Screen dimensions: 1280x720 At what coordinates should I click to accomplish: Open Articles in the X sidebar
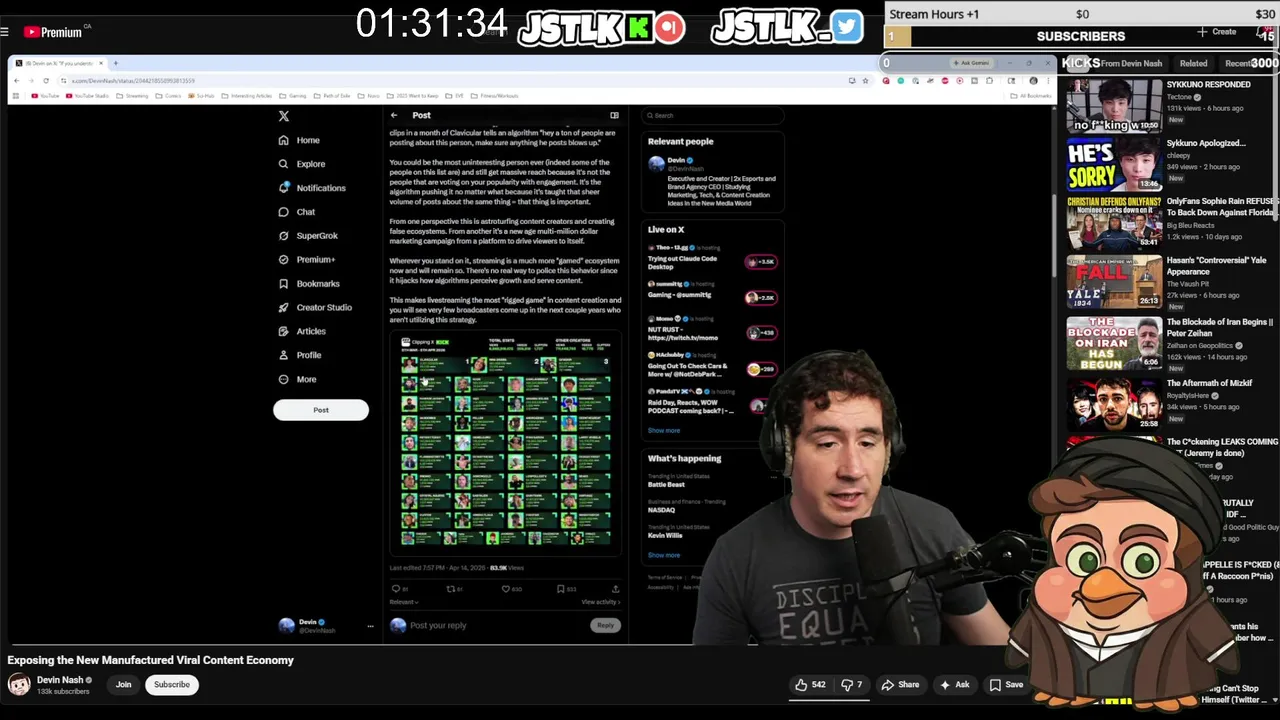[x=302, y=331]
